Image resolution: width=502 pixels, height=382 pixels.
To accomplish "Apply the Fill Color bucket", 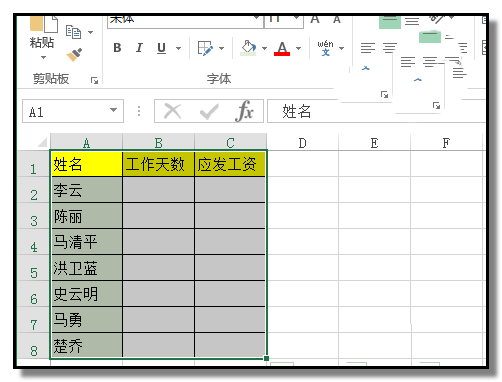I will (248, 48).
